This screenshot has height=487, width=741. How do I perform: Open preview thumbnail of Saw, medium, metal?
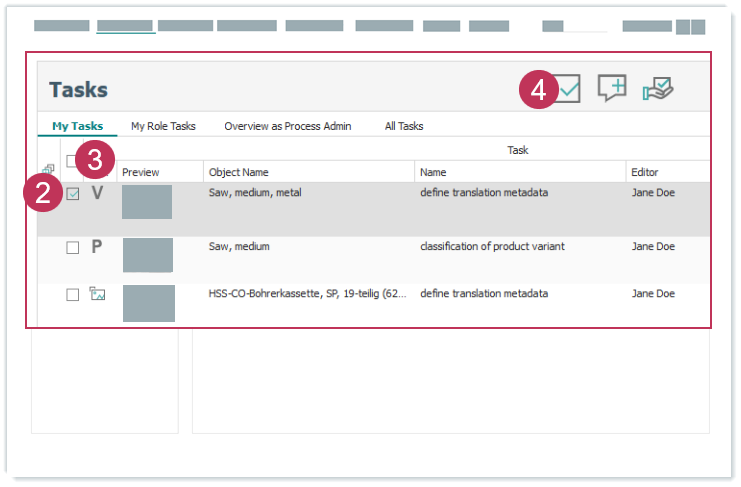pyautogui.click(x=147, y=202)
